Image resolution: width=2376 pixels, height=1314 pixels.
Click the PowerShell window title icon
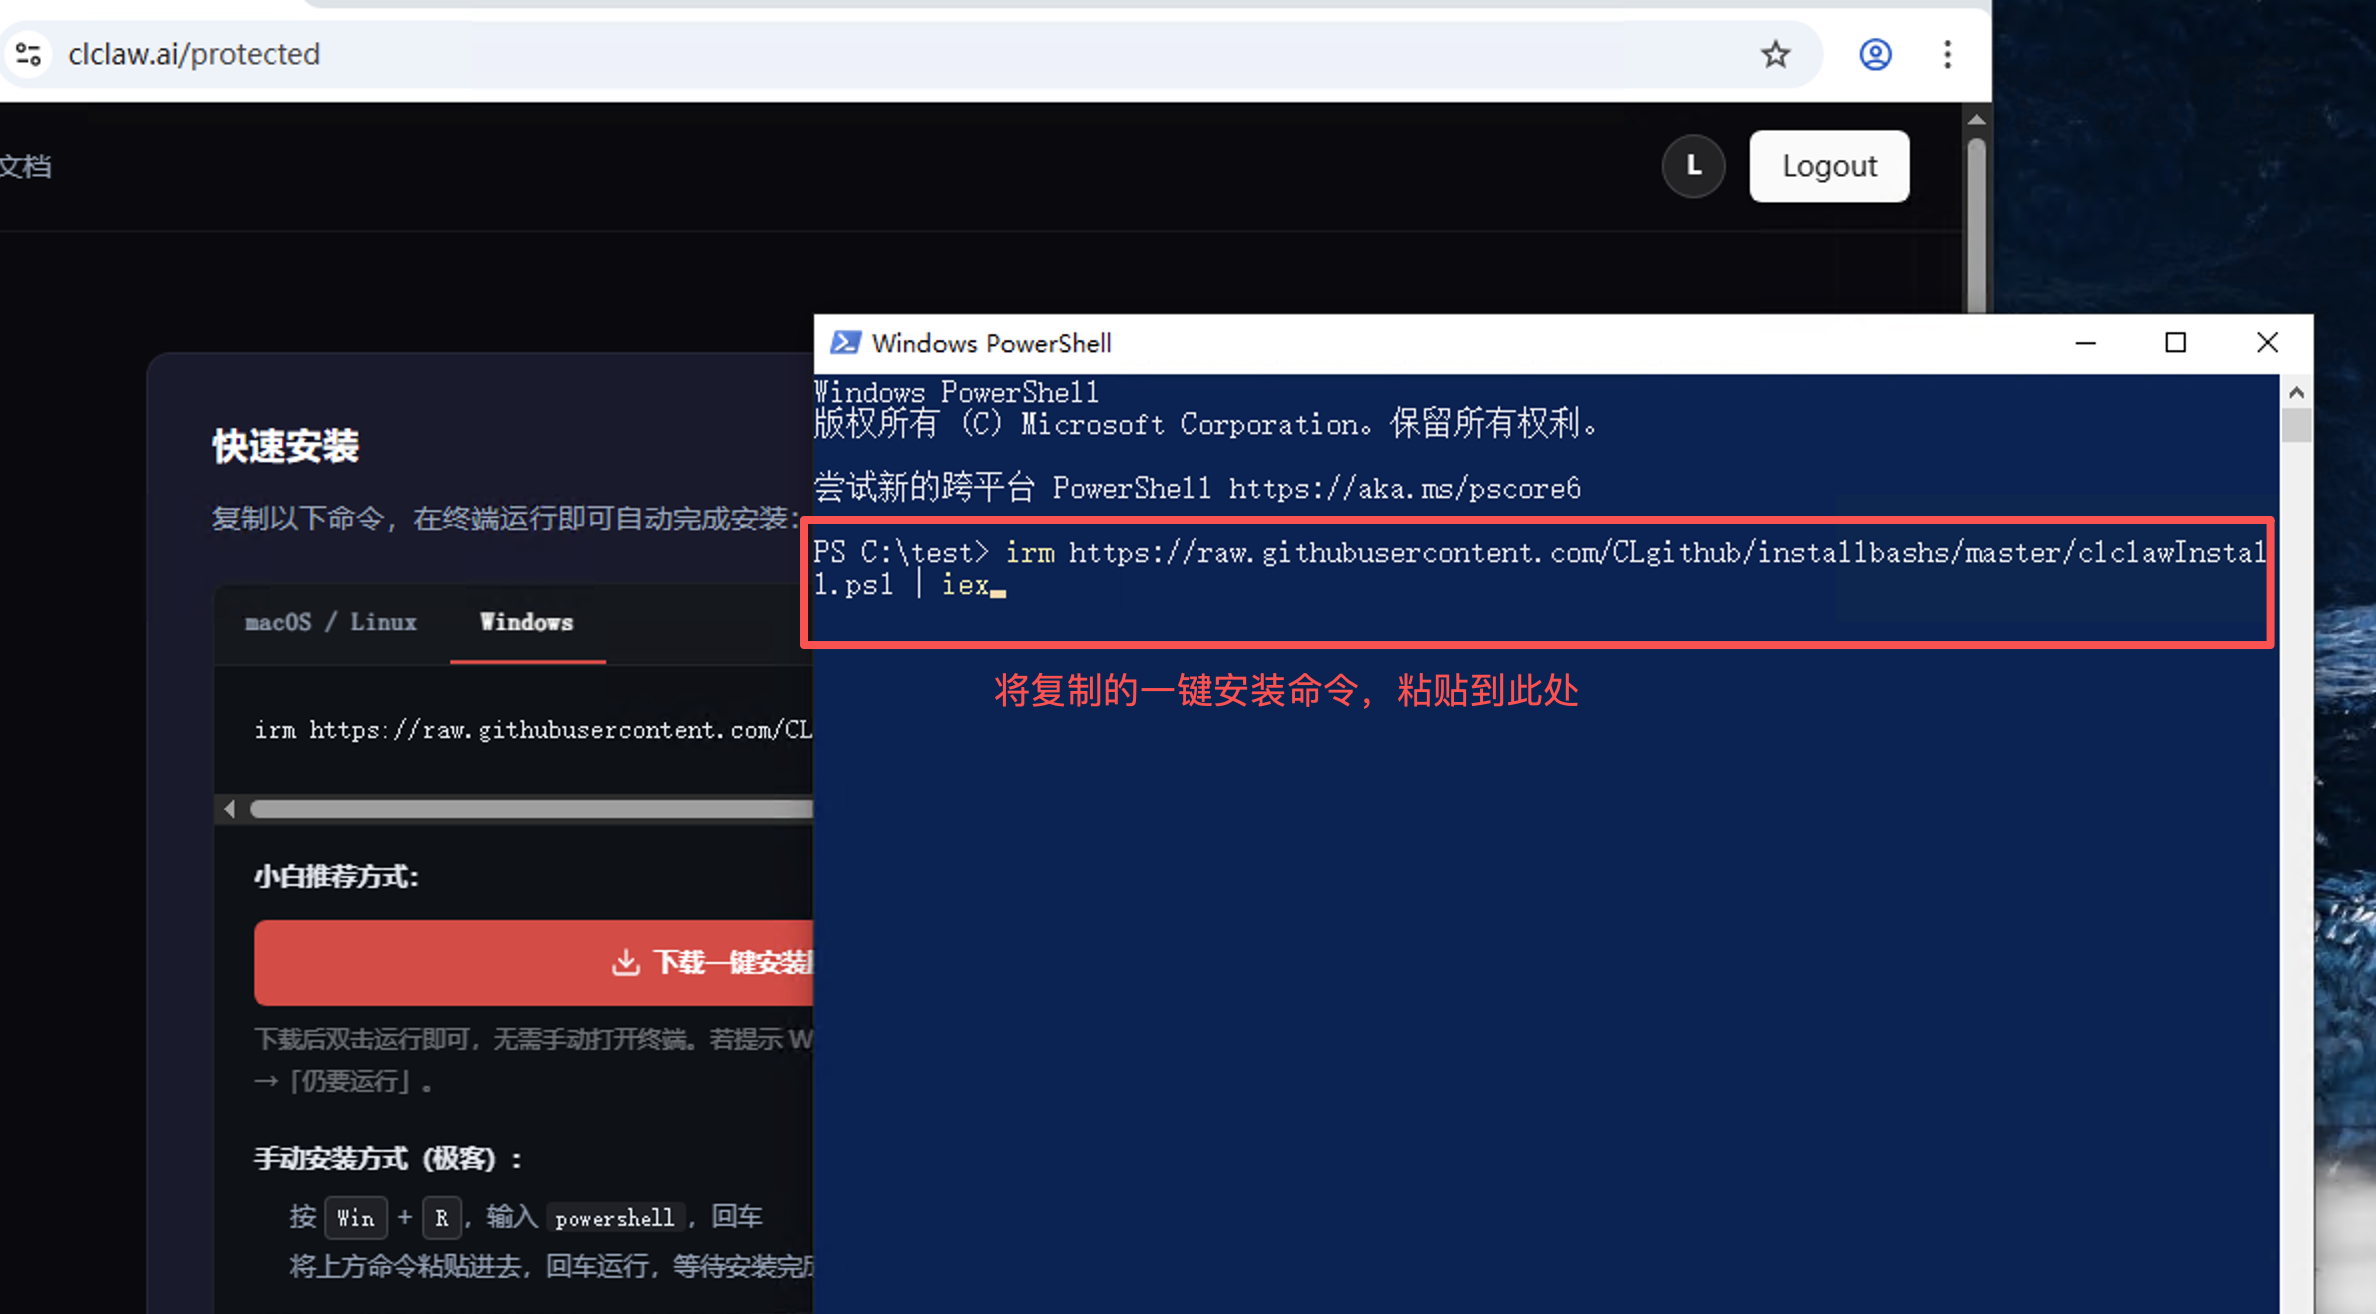click(x=845, y=343)
